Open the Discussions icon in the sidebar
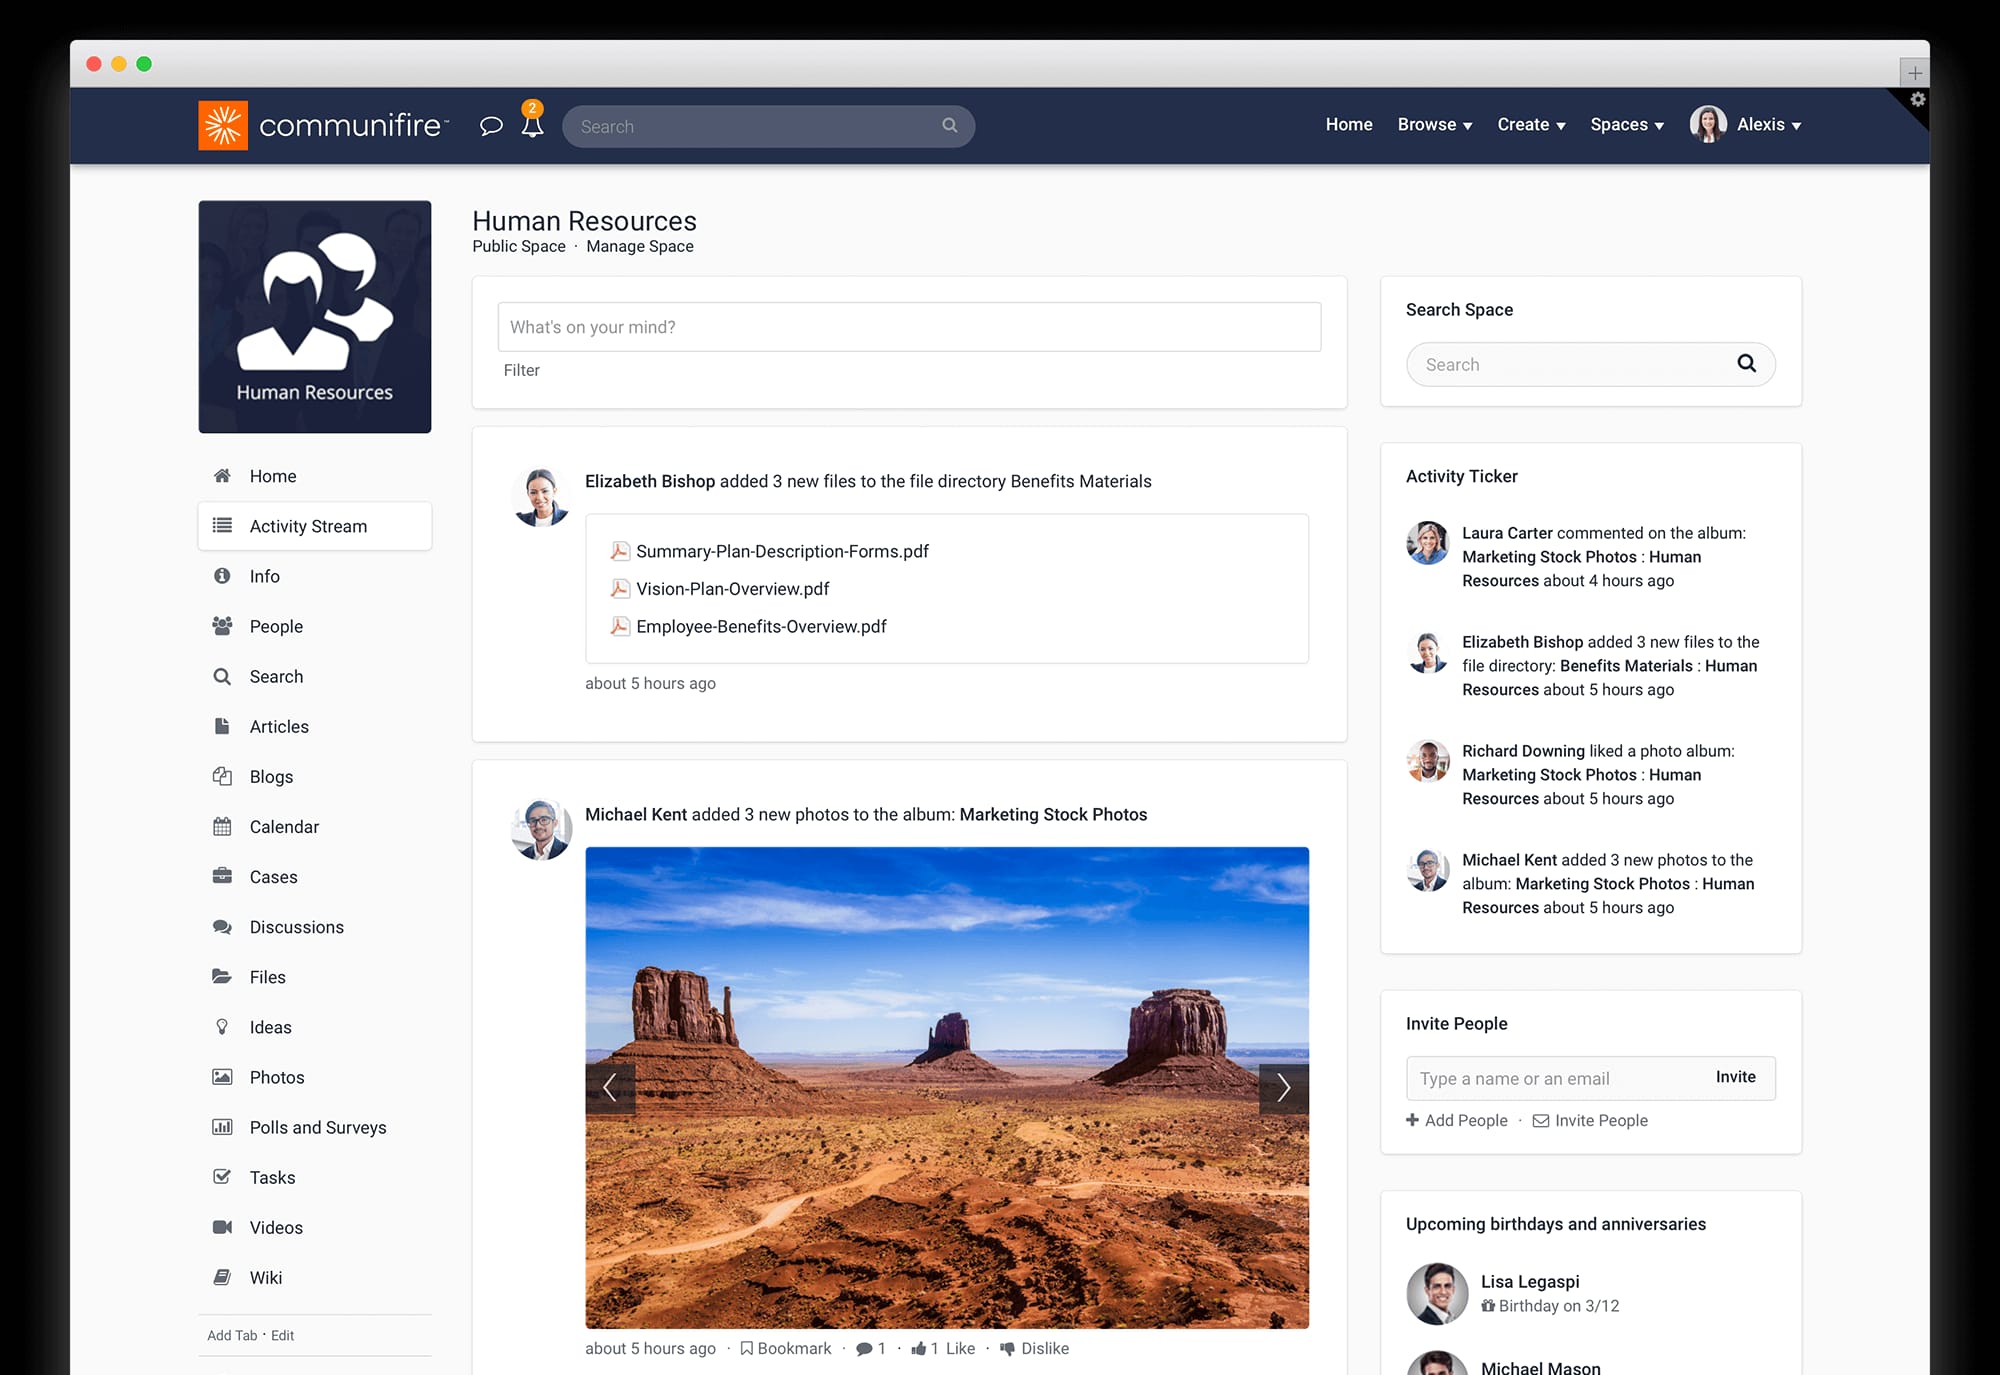The image size is (2000, 1375). coord(222,926)
